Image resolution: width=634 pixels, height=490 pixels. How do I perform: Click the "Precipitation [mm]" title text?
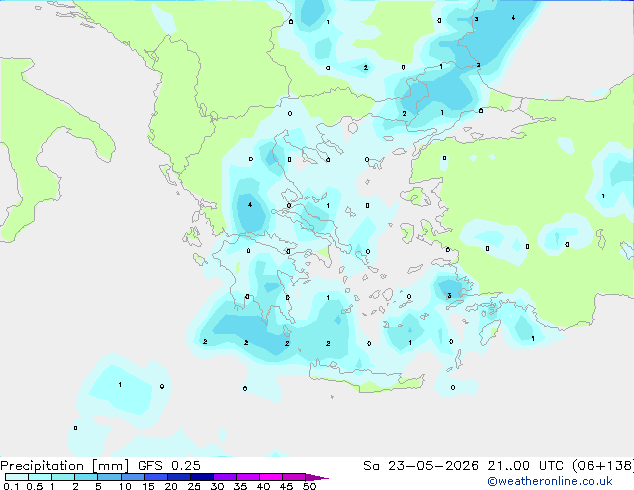[x=65, y=466]
